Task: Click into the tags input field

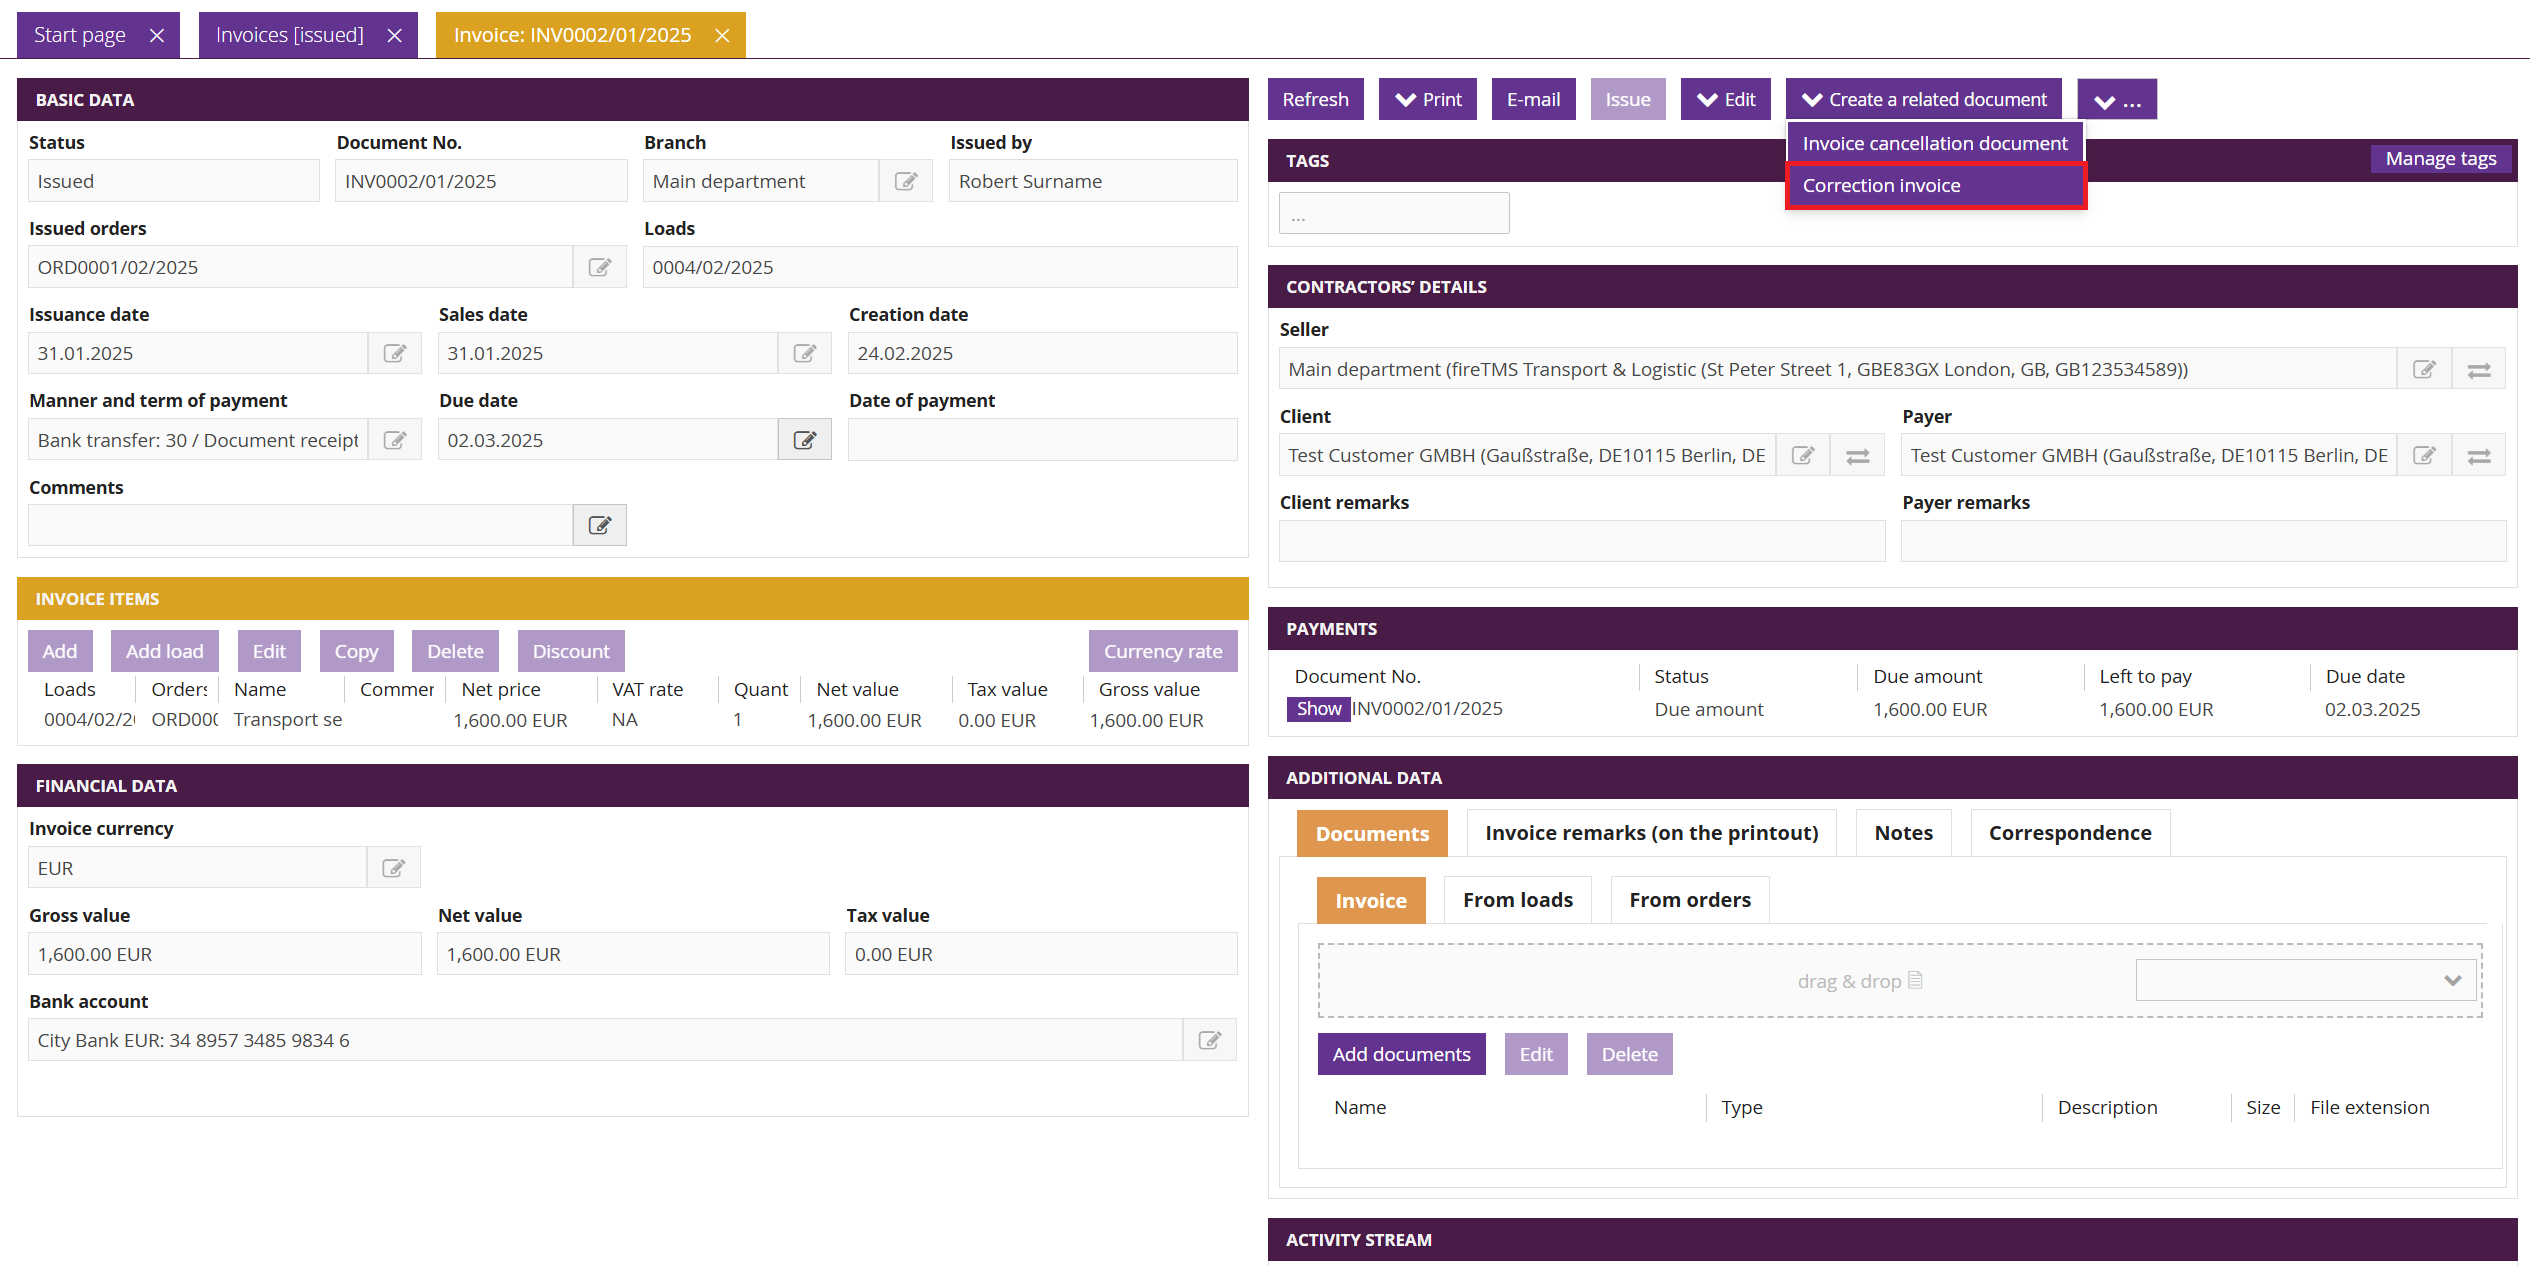Action: coord(1394,214)
